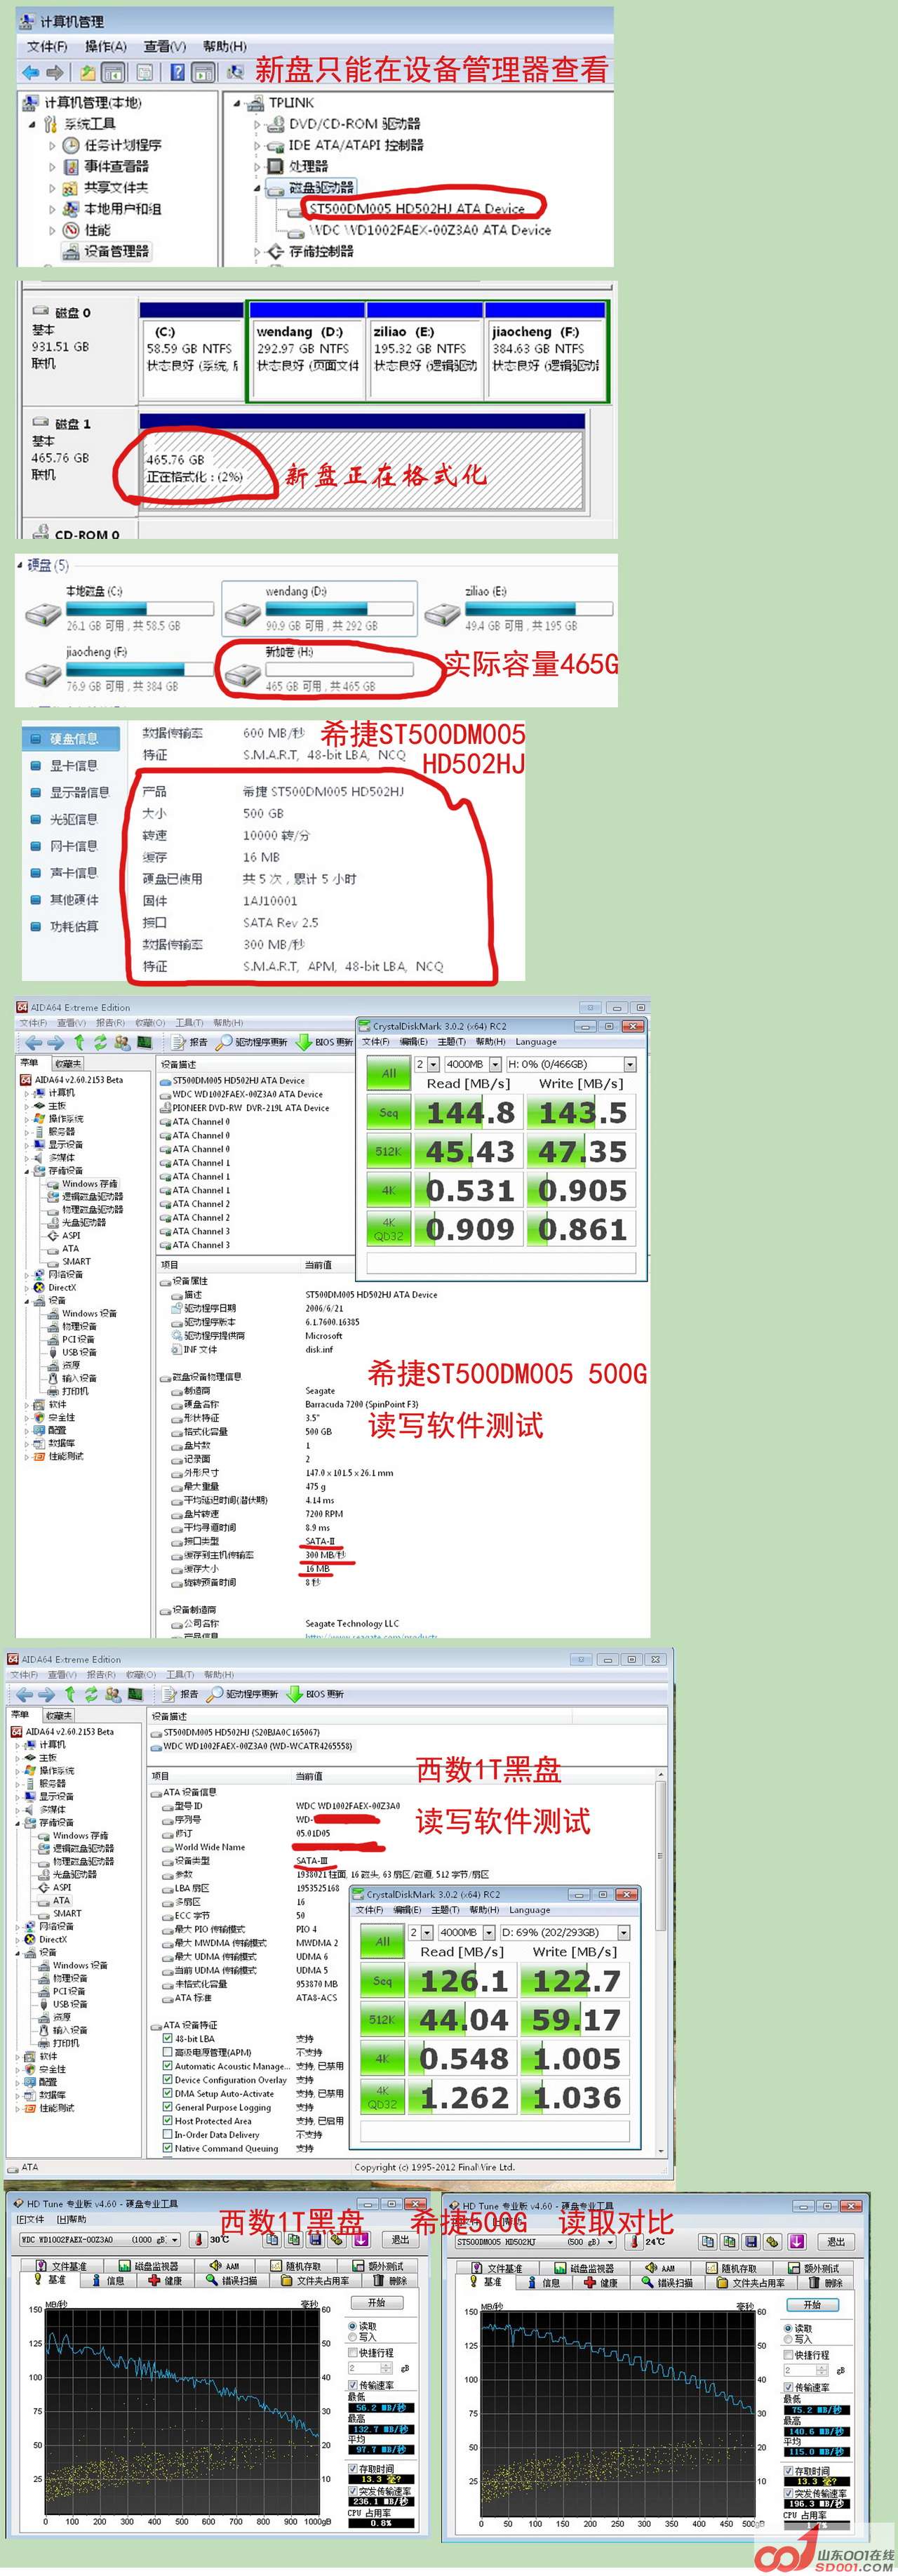Expand the 处理器 device node
Screen dimensions: 898x2576
click(x=257, y=167)
